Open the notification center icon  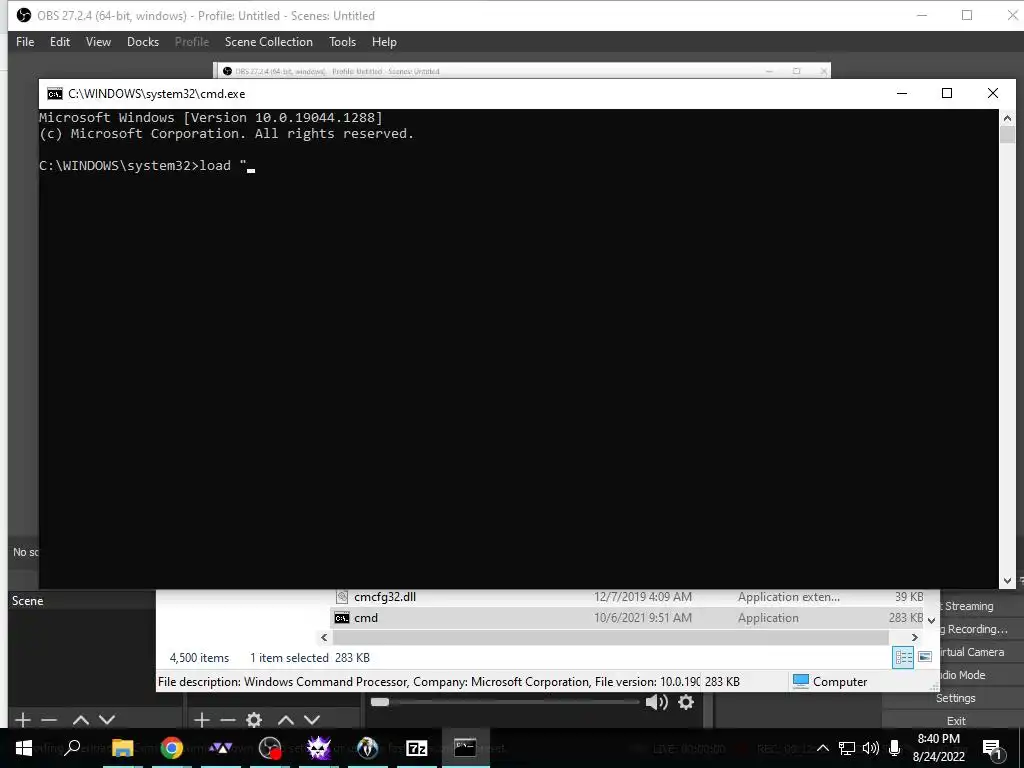(x=992, y=748)
